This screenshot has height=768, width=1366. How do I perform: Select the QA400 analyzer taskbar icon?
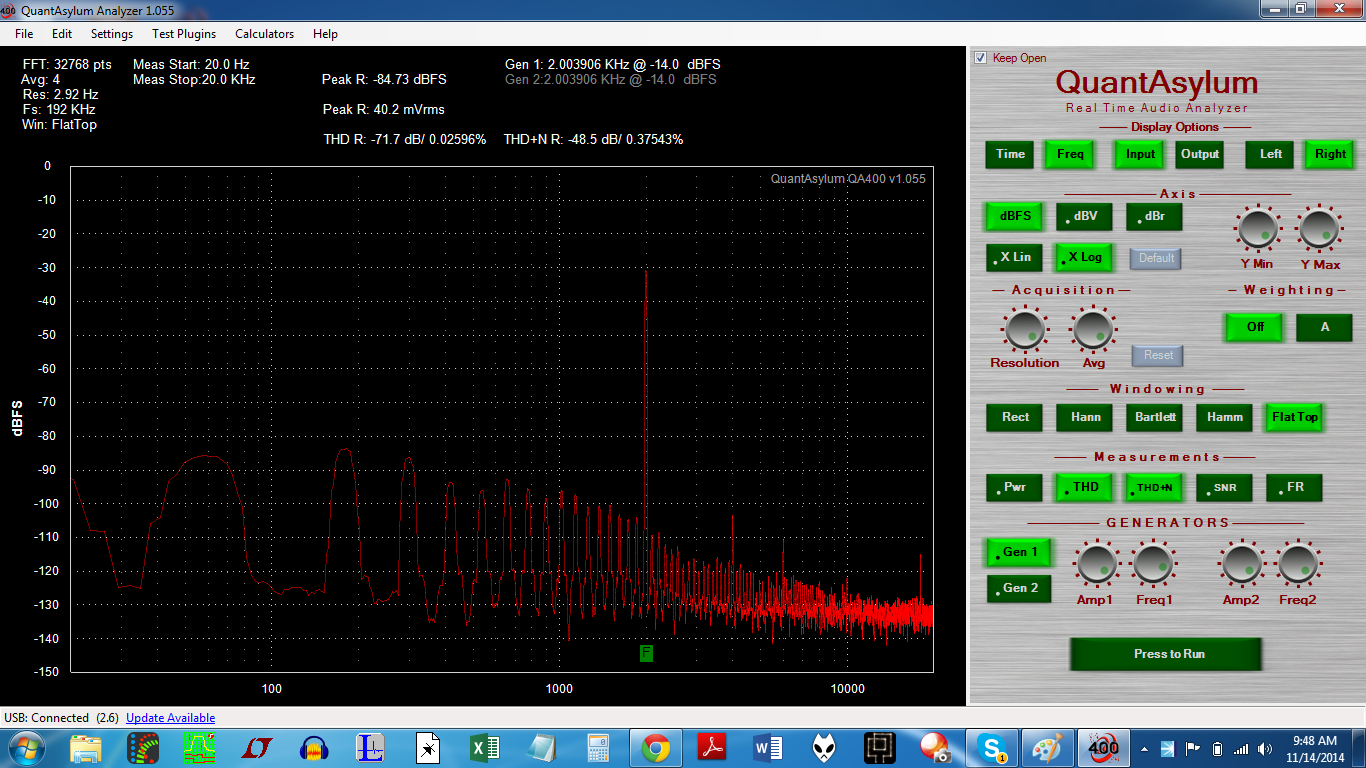pyautogui.click(x=1103, y=748)
